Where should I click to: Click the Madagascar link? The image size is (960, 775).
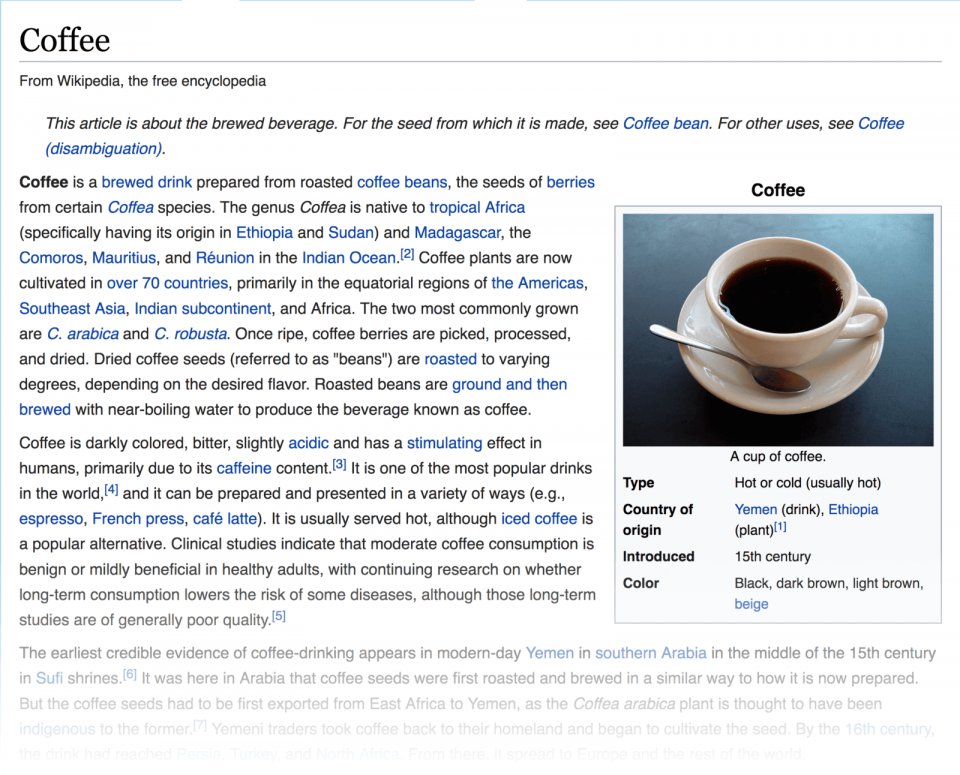[x=458, y=233]
